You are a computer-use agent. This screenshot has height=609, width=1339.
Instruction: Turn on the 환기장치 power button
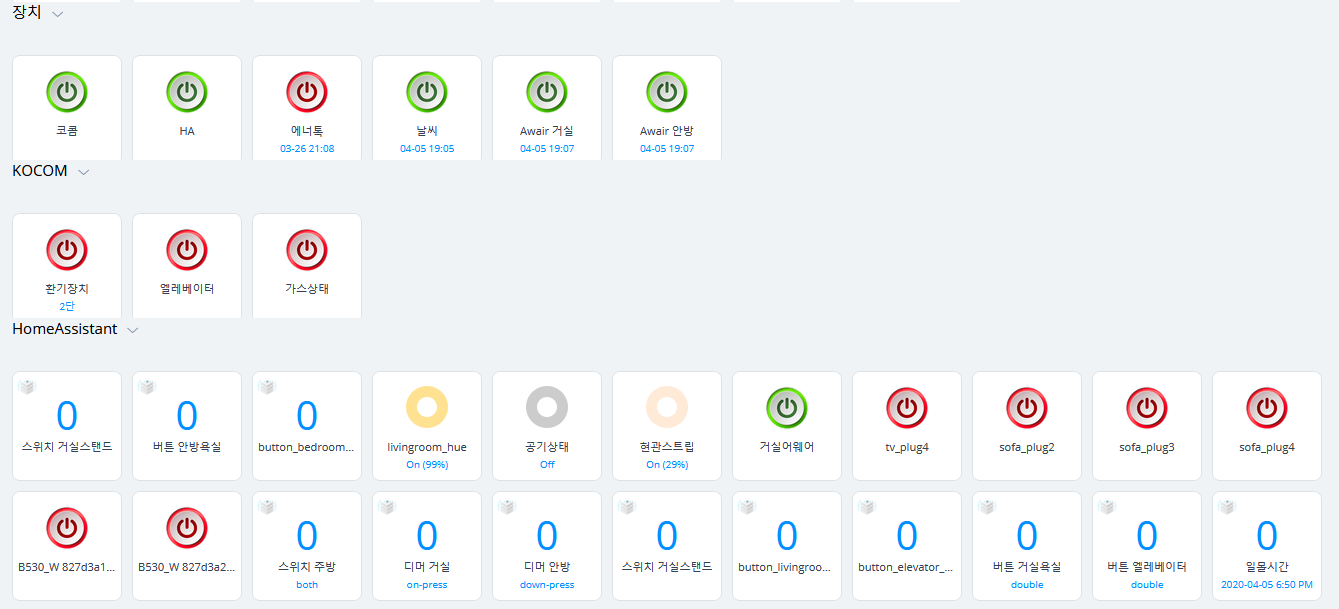pos(67,250)
